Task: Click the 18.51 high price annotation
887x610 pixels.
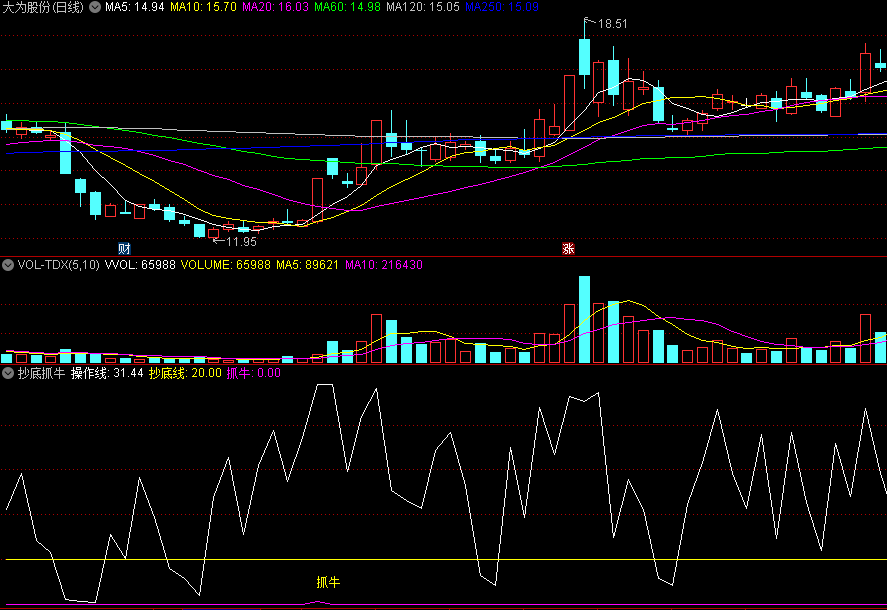Action: [x=613, y=24]
